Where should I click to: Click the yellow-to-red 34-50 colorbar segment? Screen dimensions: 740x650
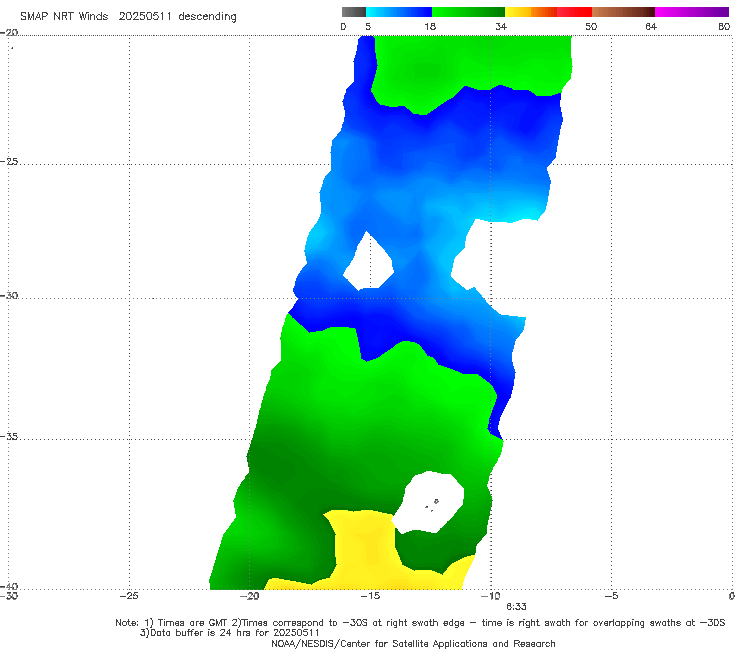(x=548, y=12)
